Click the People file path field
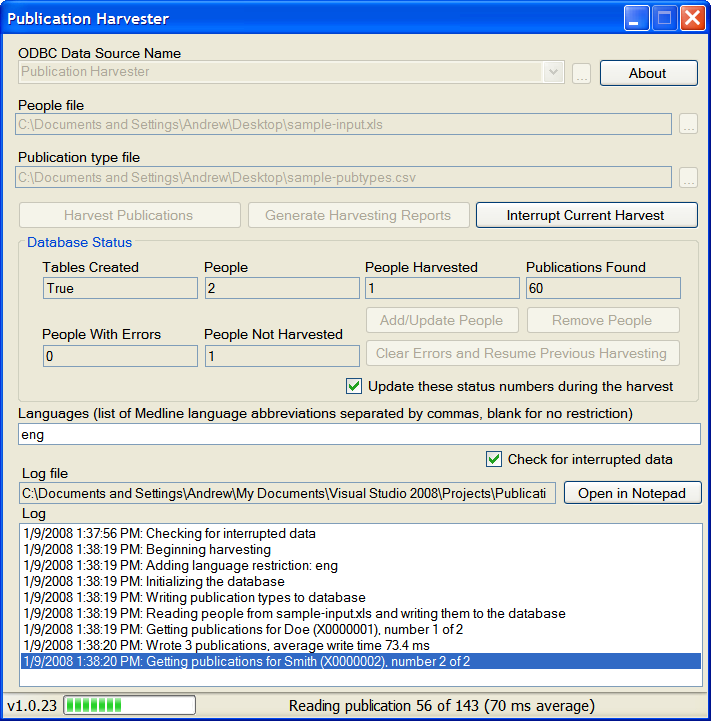Image resolution: width=711 pixels, height=721 pixels. pyautogui.click(x=343, y=125)
